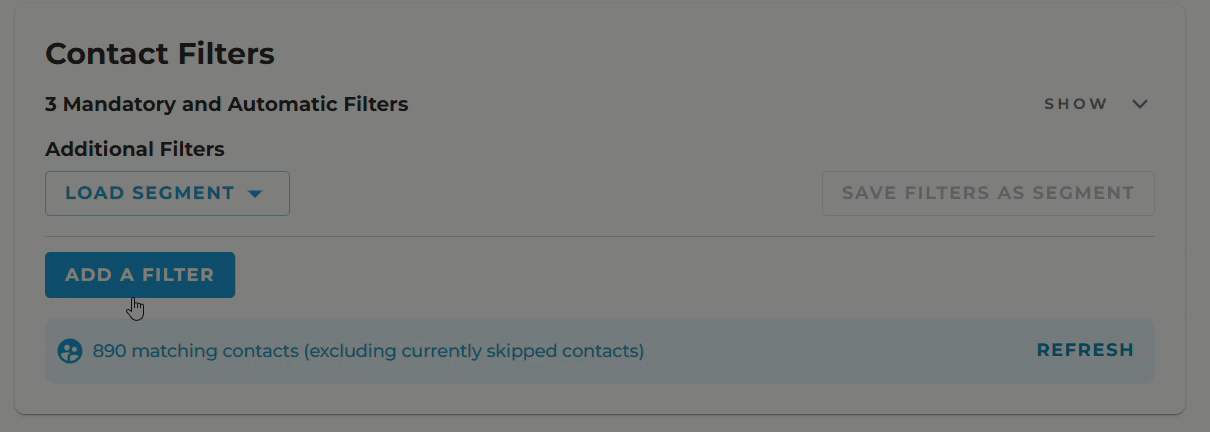Click the people icon beside matching contacts
Screen dimensions: 1210x432
tap(69, 351)
